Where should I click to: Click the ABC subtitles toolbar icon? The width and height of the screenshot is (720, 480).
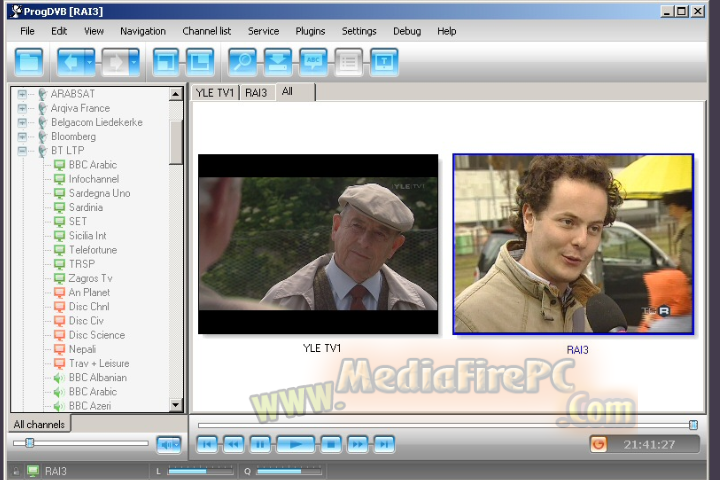coord(313,62)
